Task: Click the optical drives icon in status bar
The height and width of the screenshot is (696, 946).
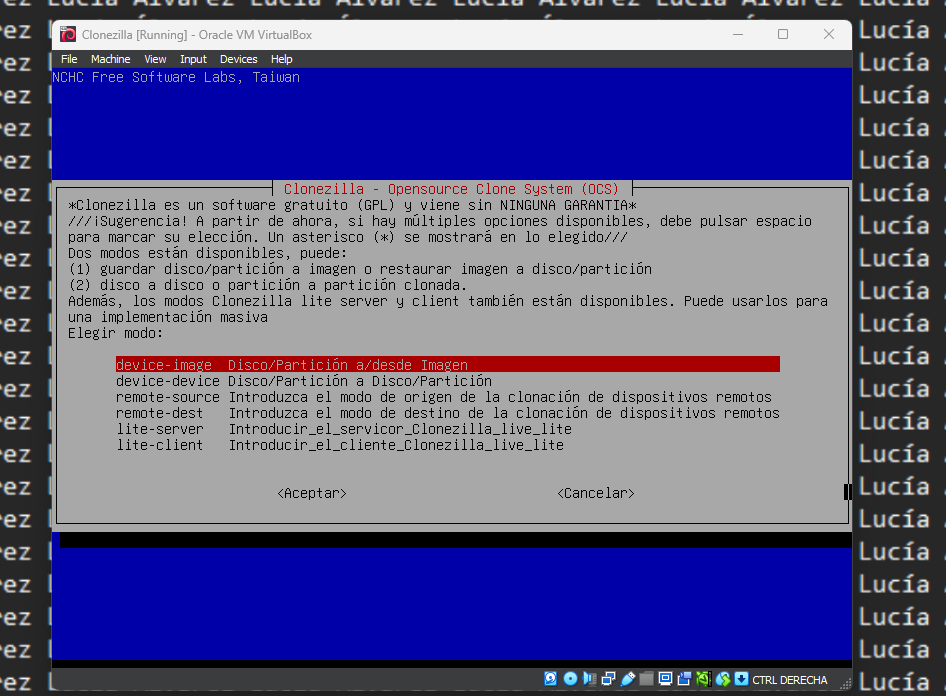Action: click(x=569, y=679)
